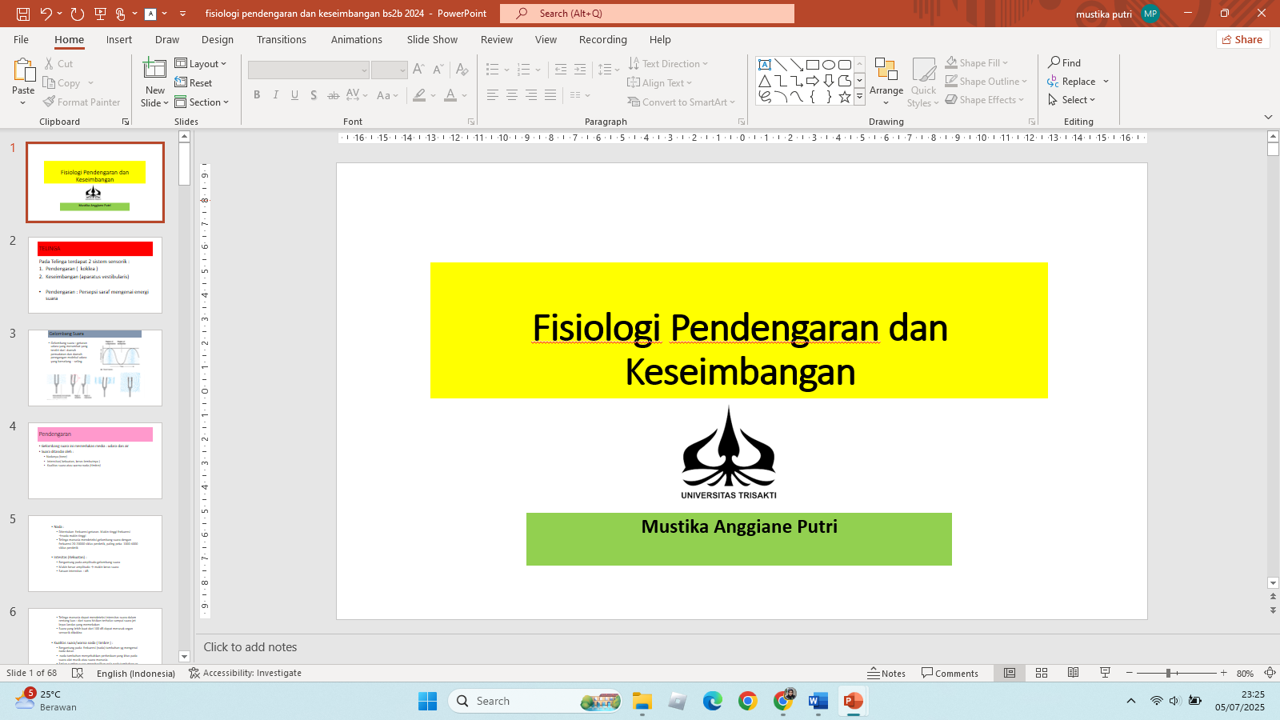
Task: Fit slide to current window icon
Action: (x=1270, y=673)
